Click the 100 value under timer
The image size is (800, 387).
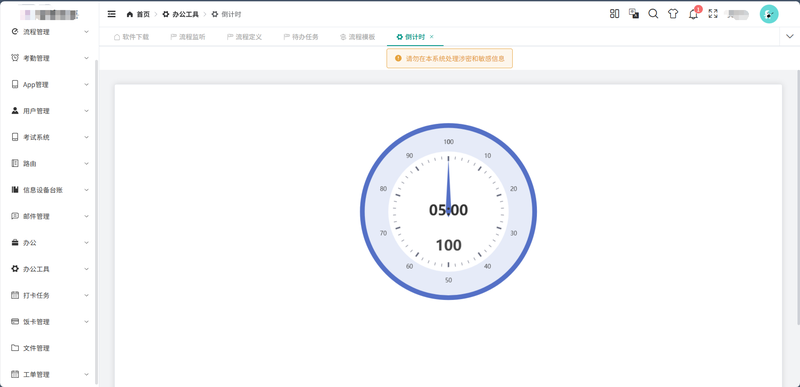(x=448, y=245)
